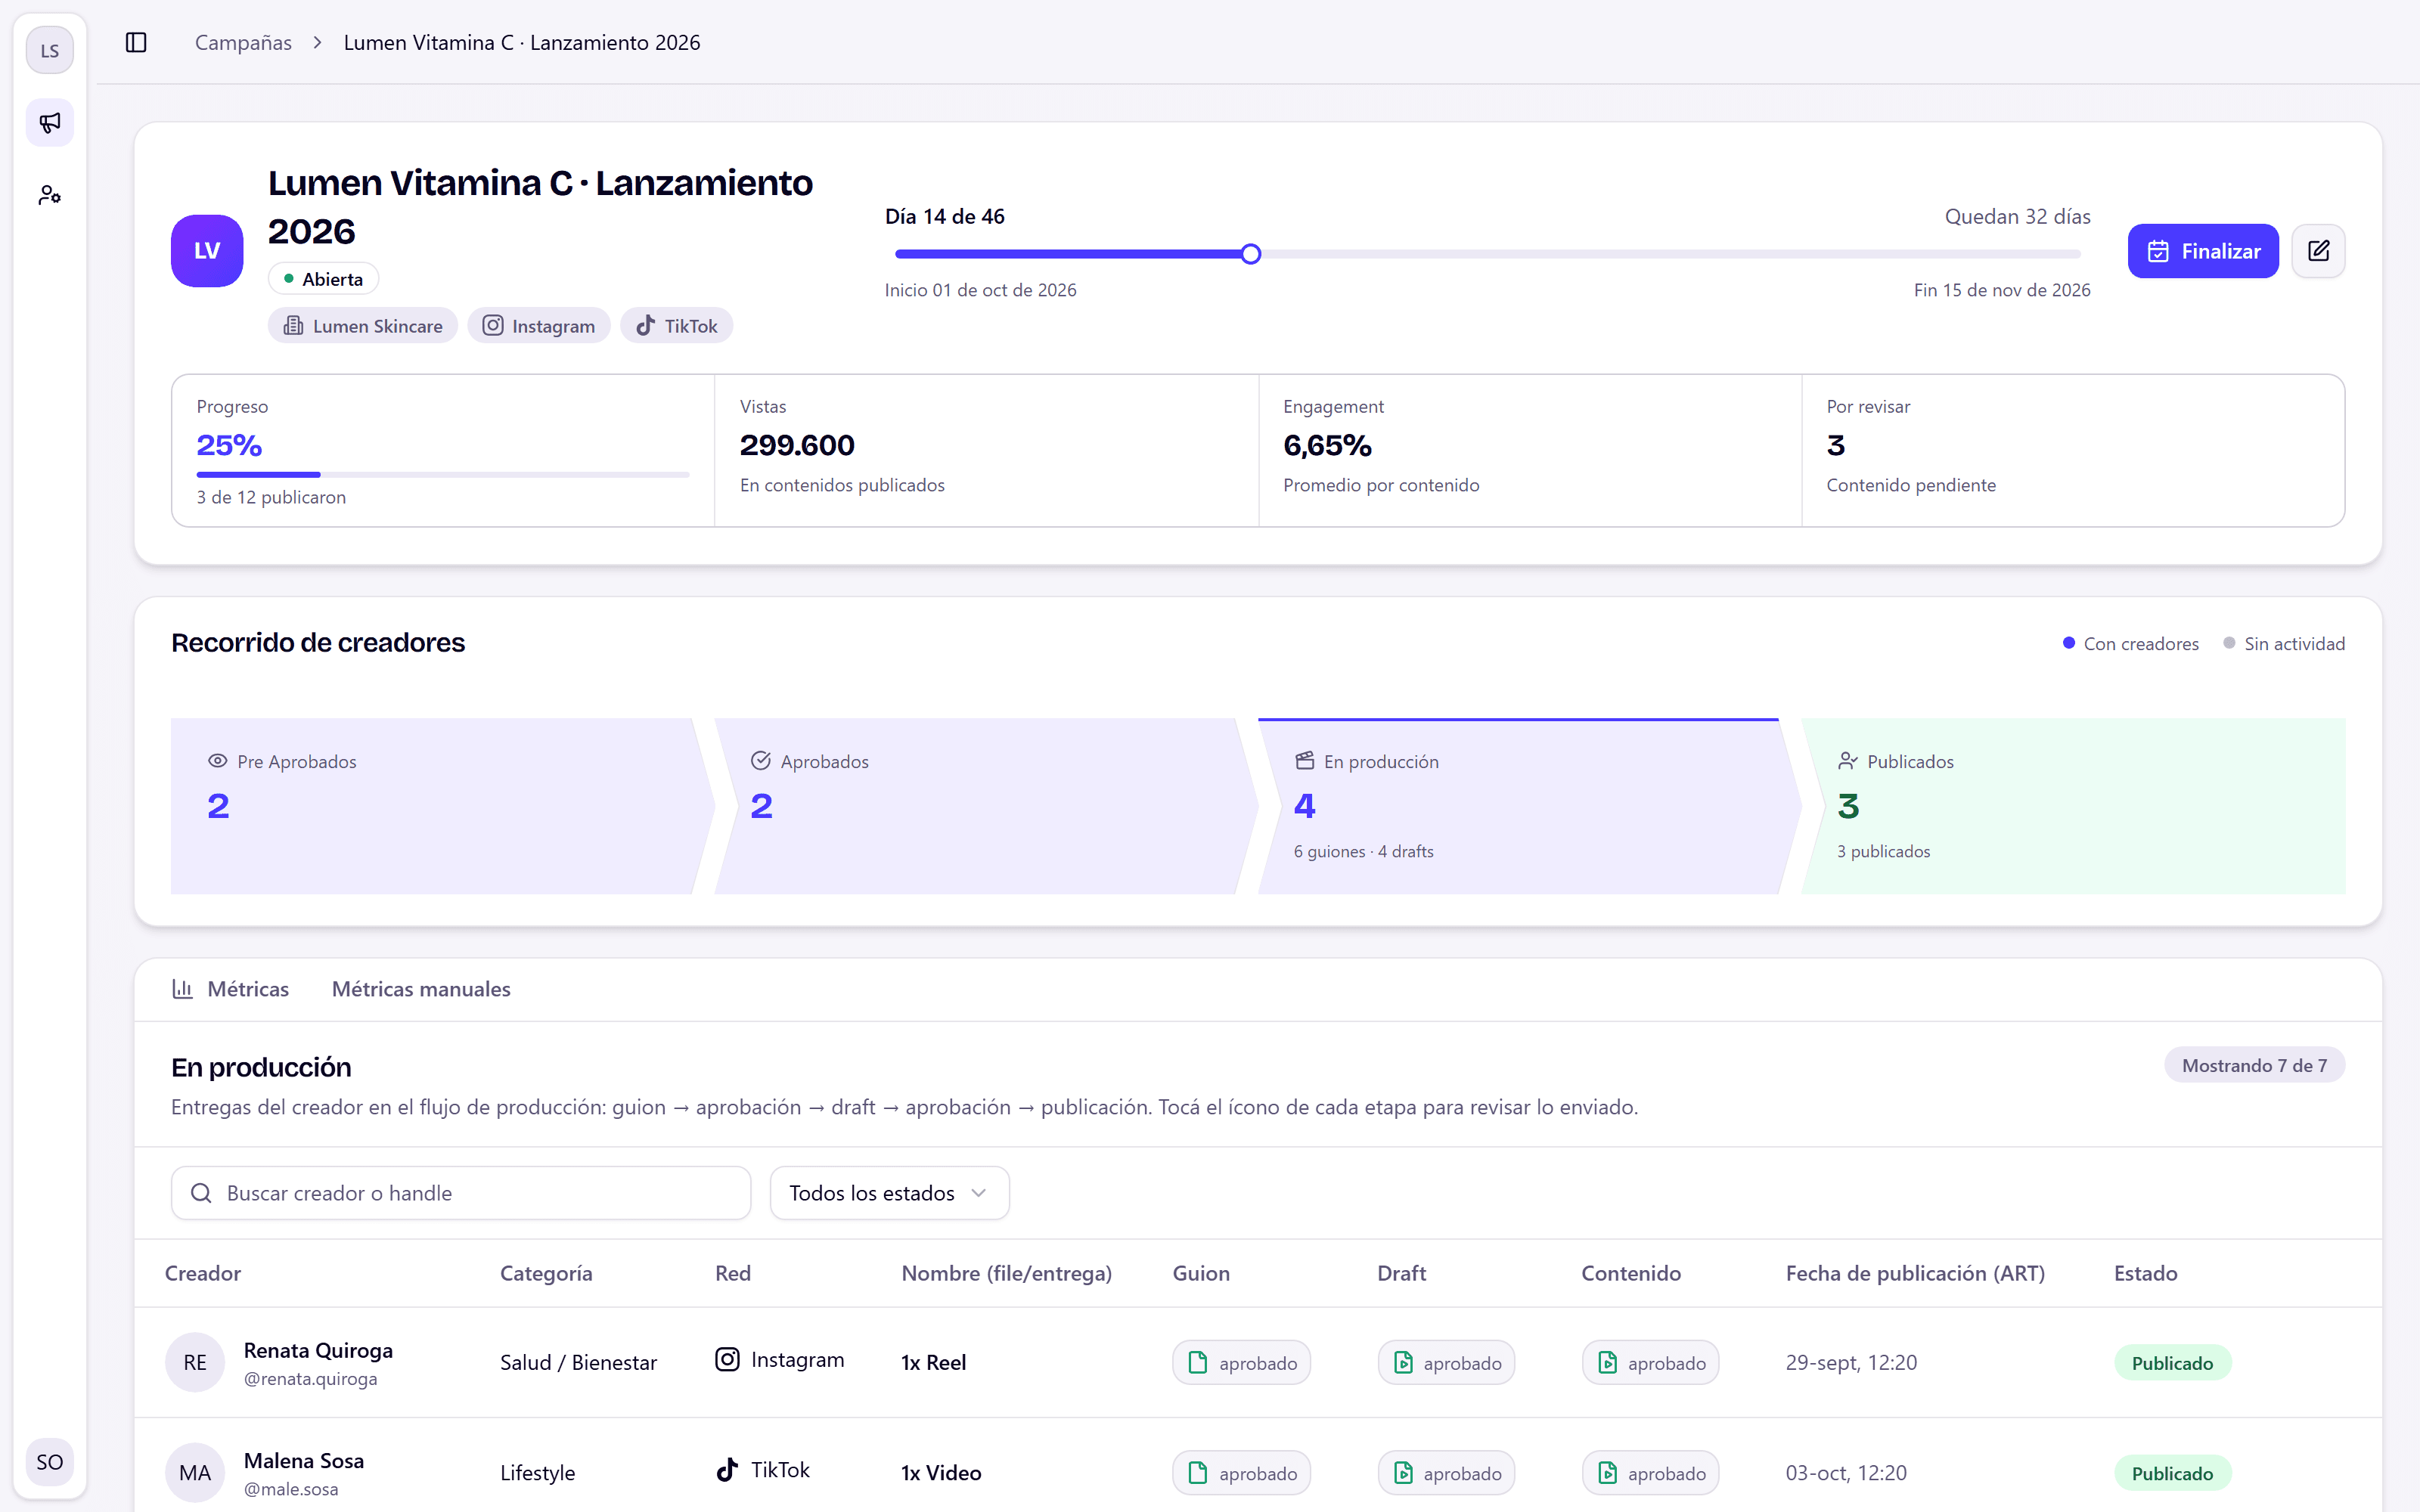Expand the Todos los estados dropdown
2420x1512 pixels.
tap(889, 1193)
